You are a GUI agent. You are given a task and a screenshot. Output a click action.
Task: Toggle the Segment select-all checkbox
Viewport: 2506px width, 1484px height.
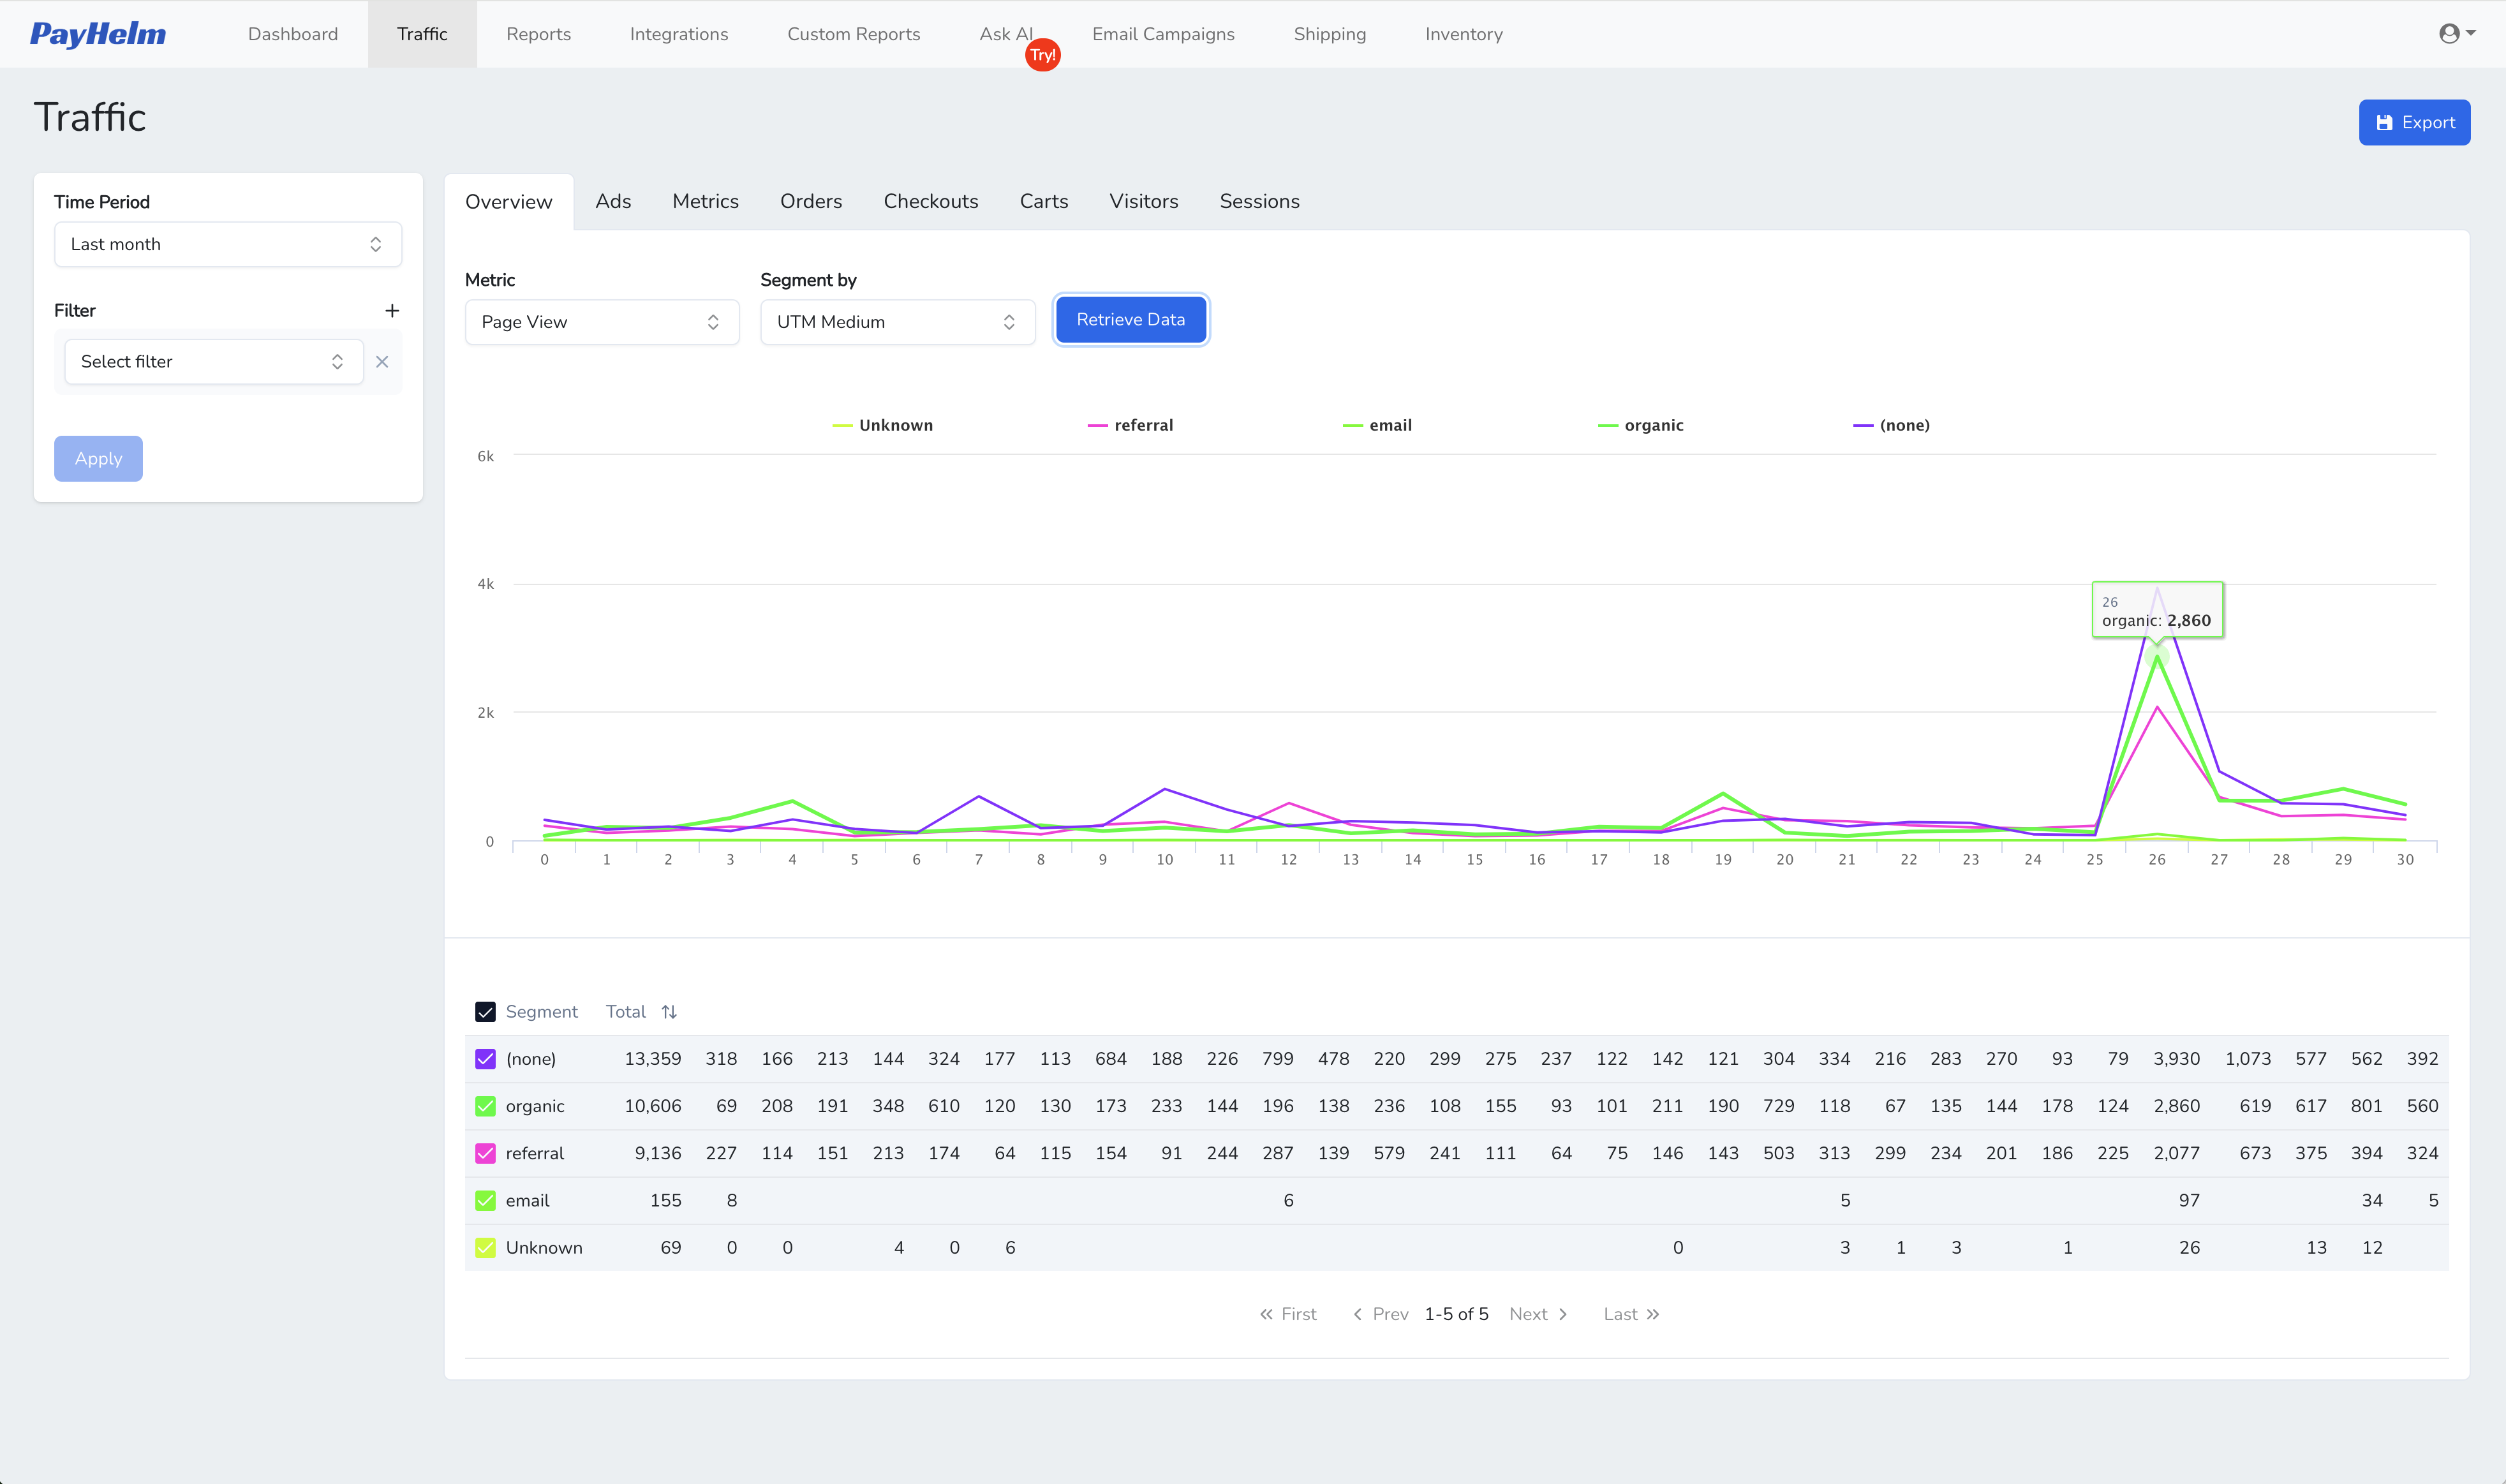486,1011
